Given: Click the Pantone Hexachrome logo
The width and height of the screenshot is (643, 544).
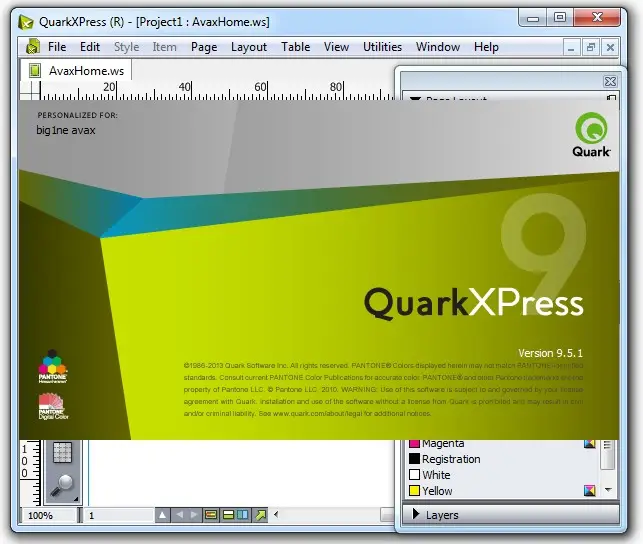Looking at the screenshot, I should [52, 366].
